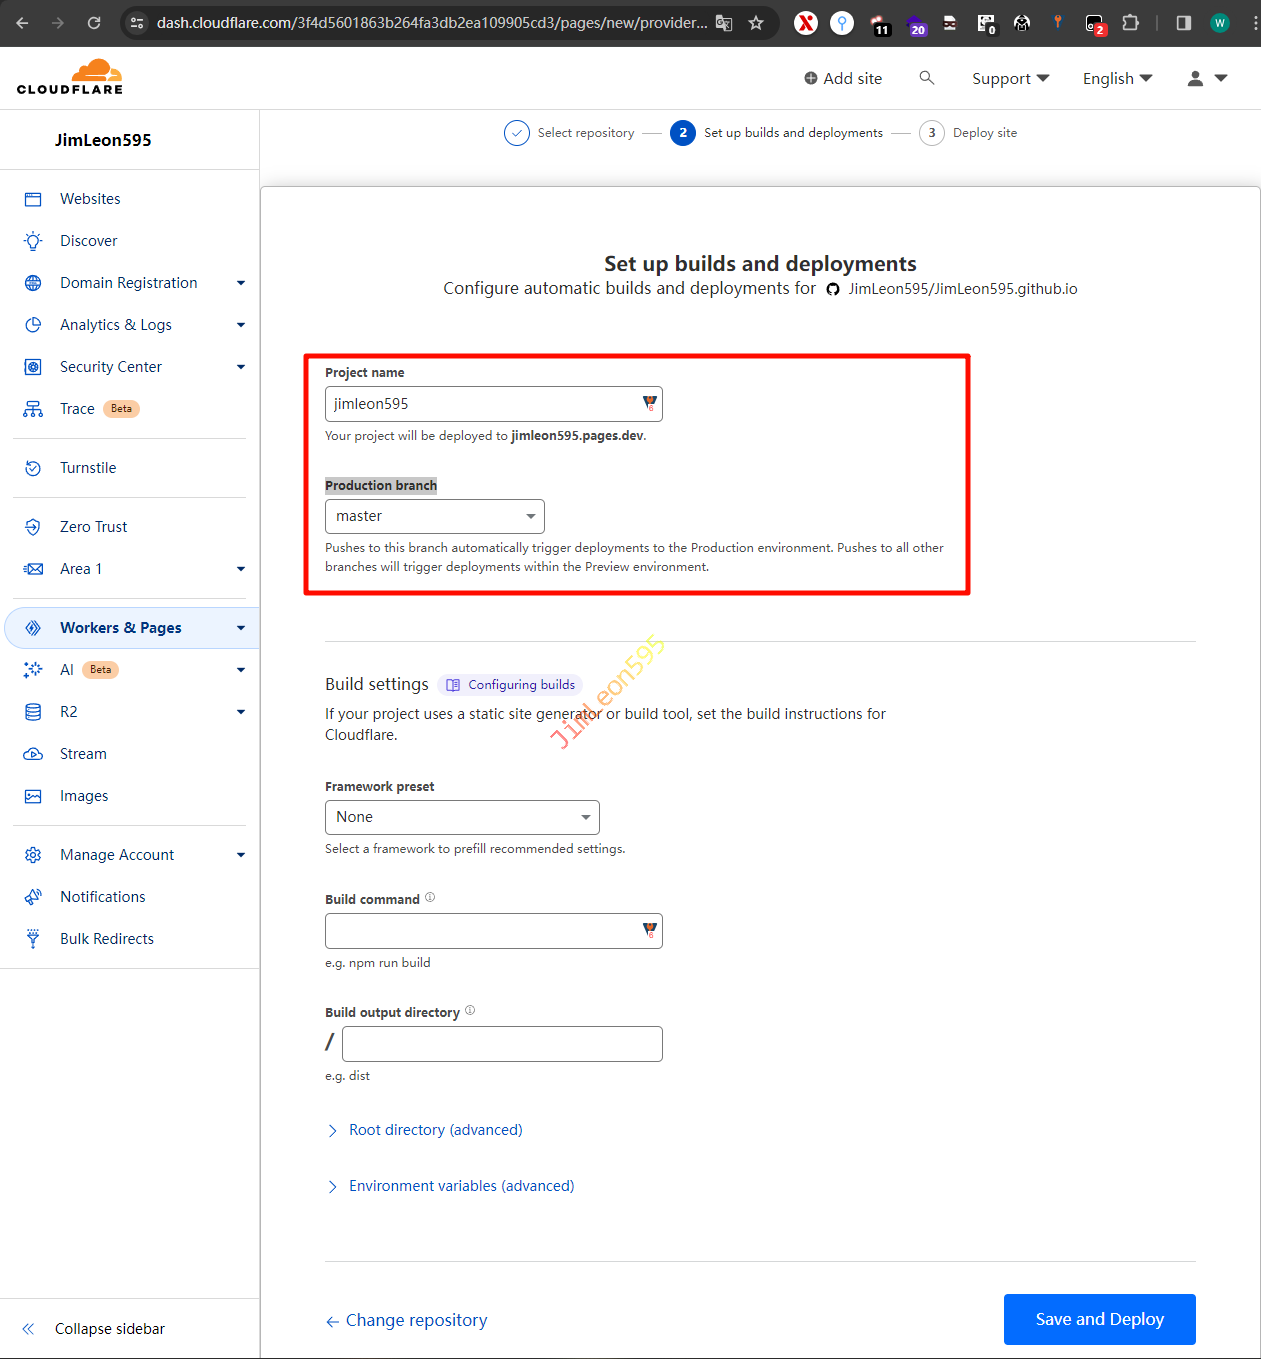Click the Cloudflare logo
Screen dimensions: 1261x1359
pyautogui.click(x=70, y=77)
